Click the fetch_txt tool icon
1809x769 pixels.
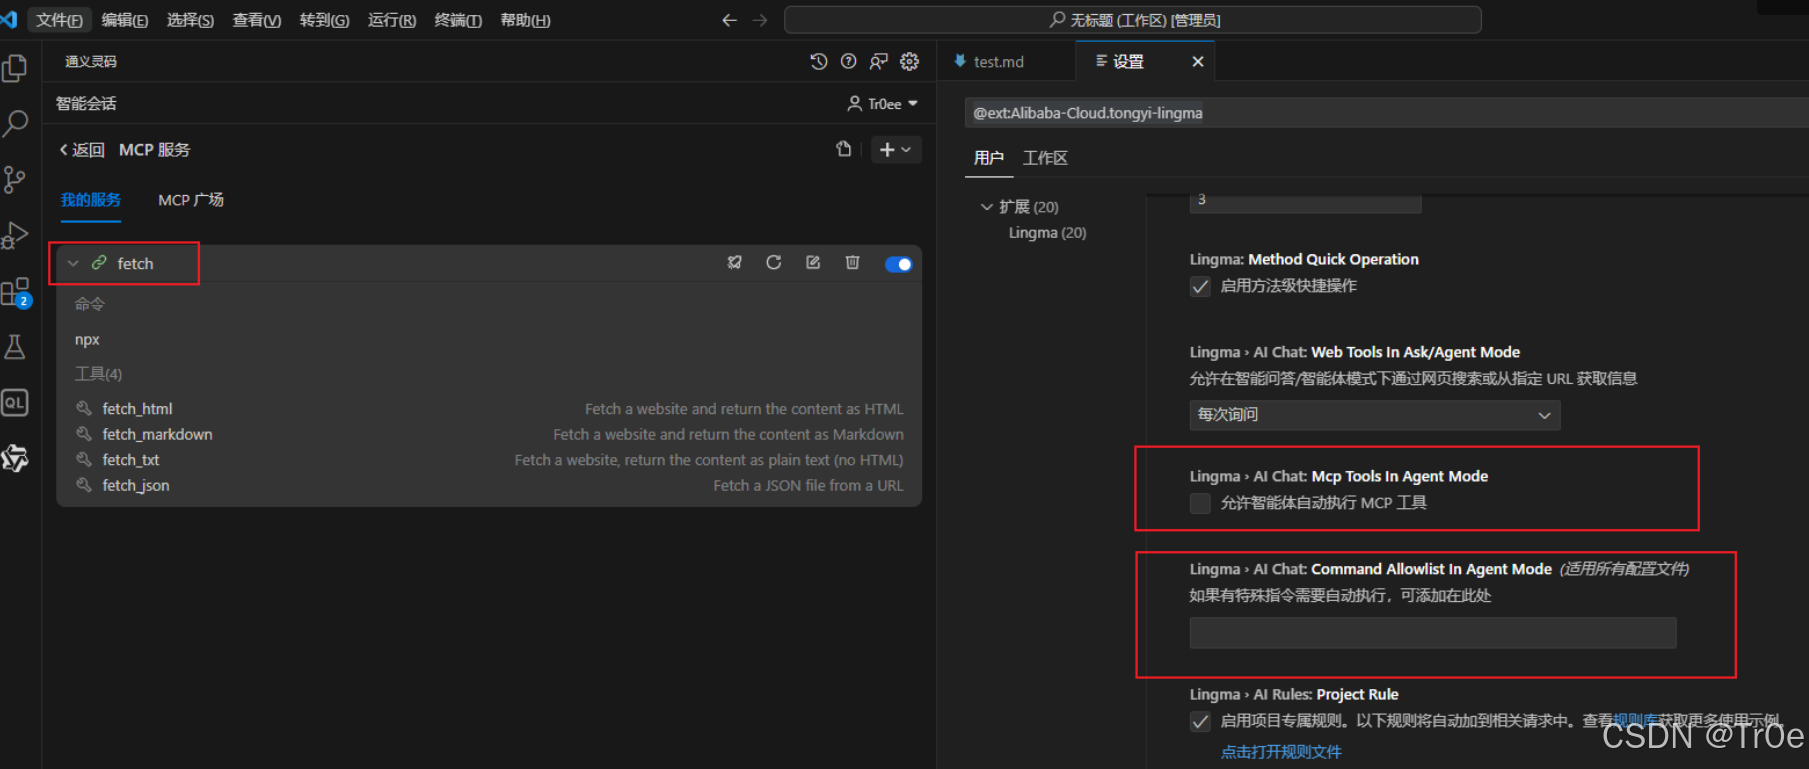tap(84, 459)
